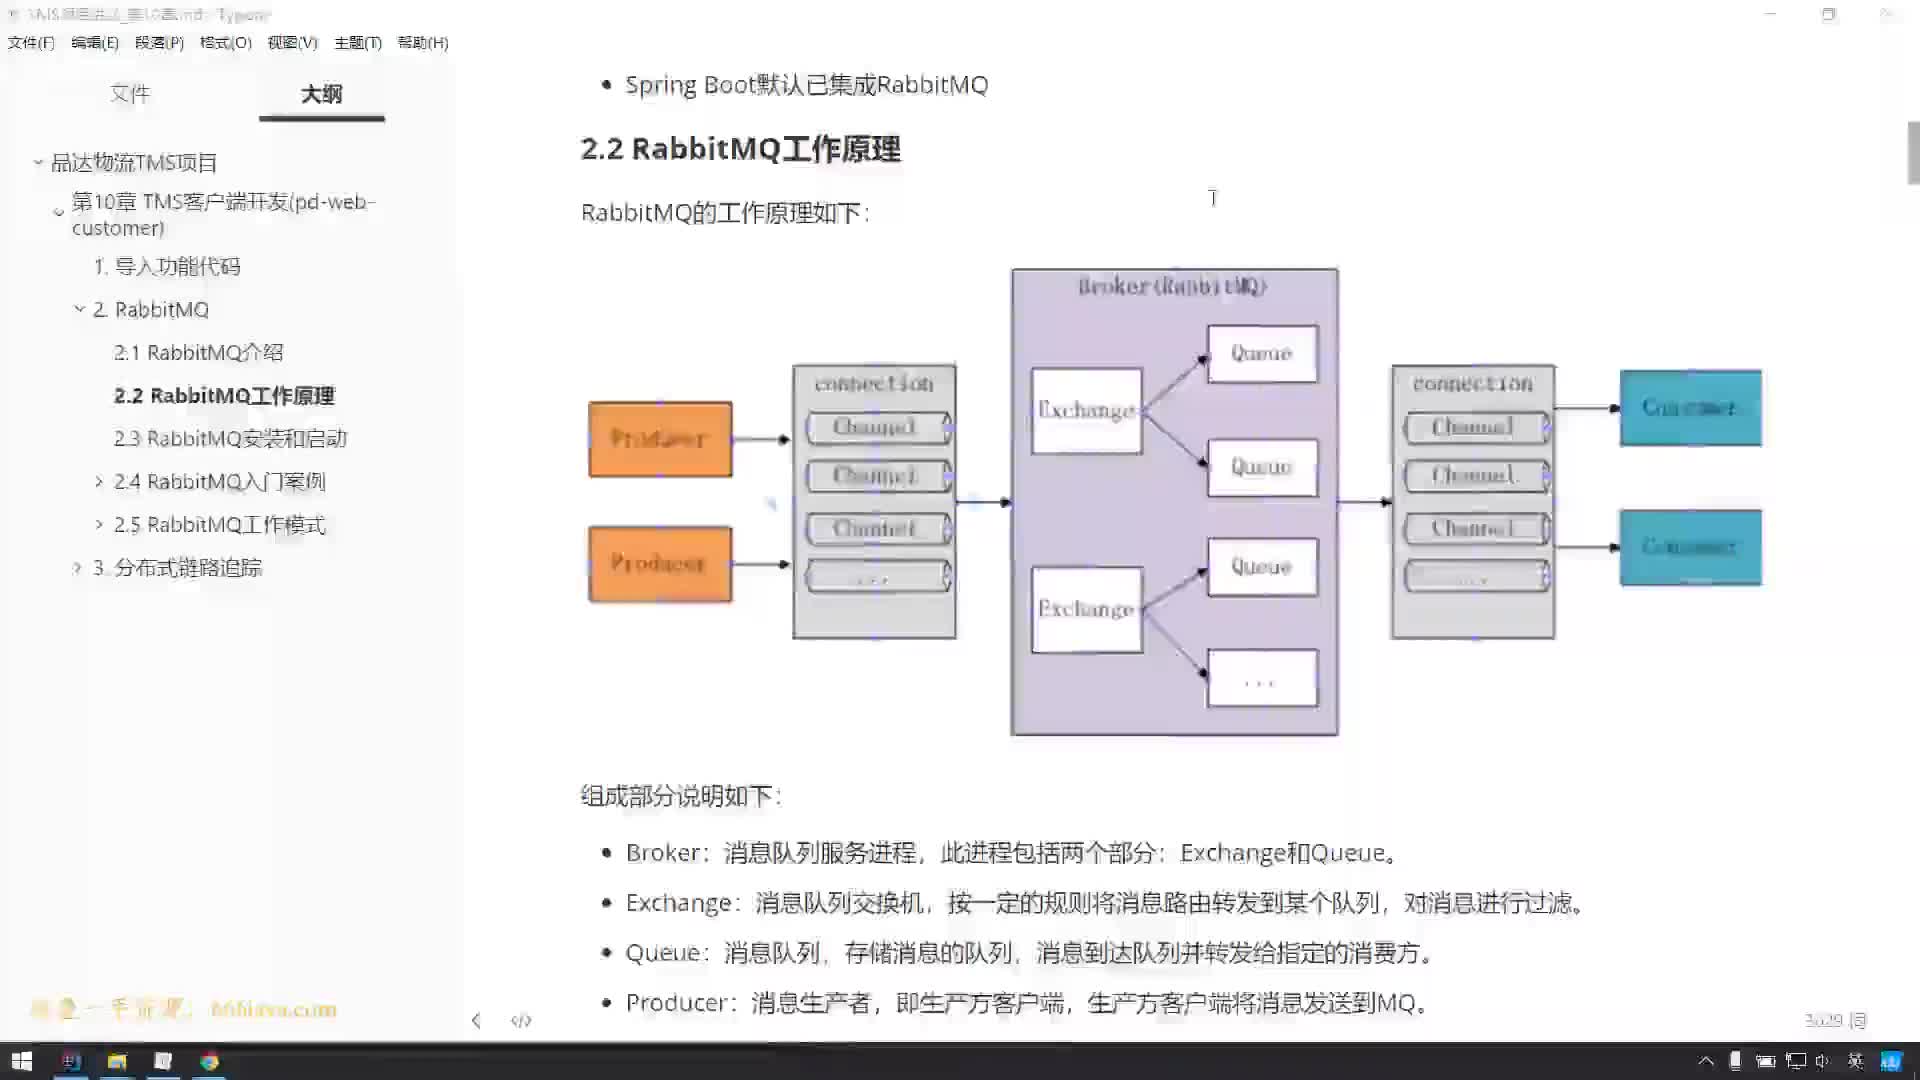Screen dimensions: 1920x1080
Task: Click the document vertical scrollbar thumb
Action: [x=1913, y=153]
